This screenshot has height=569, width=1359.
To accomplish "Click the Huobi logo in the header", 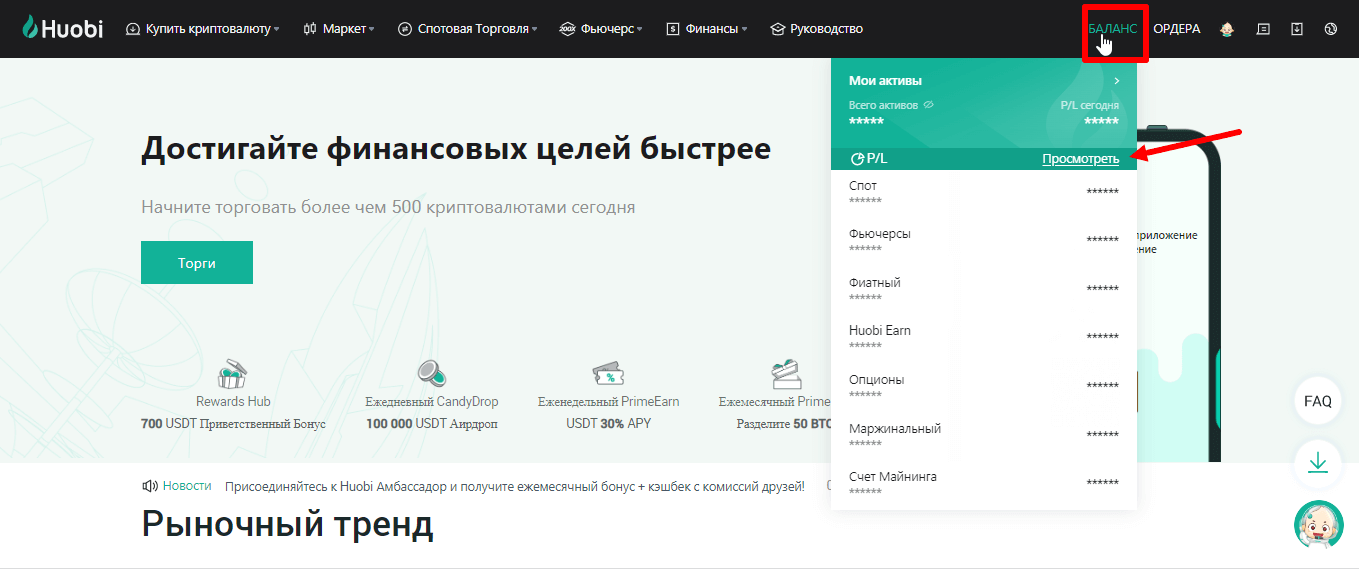I will tap(62, 29).
